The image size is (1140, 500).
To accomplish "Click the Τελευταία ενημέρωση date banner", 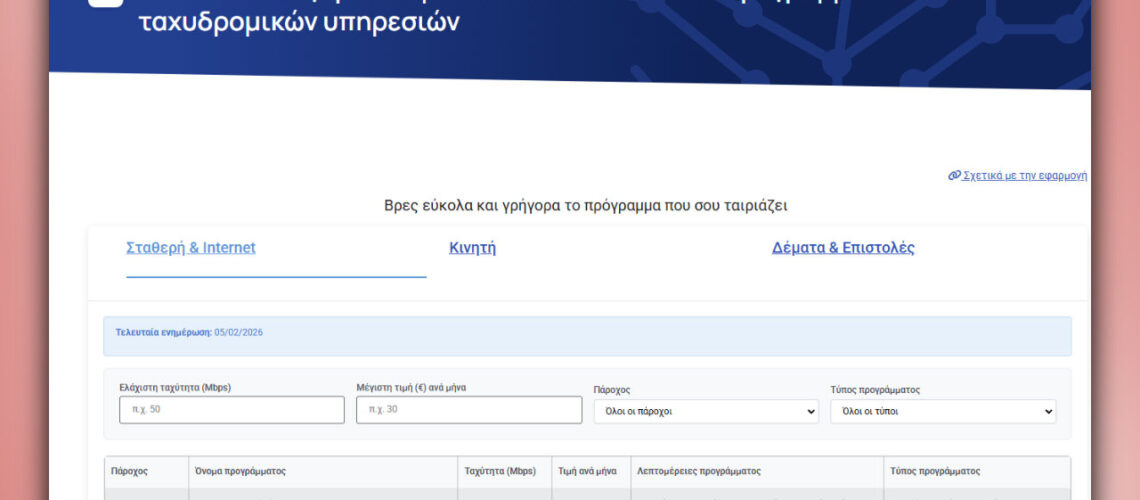I will click(x=189, y=332).
